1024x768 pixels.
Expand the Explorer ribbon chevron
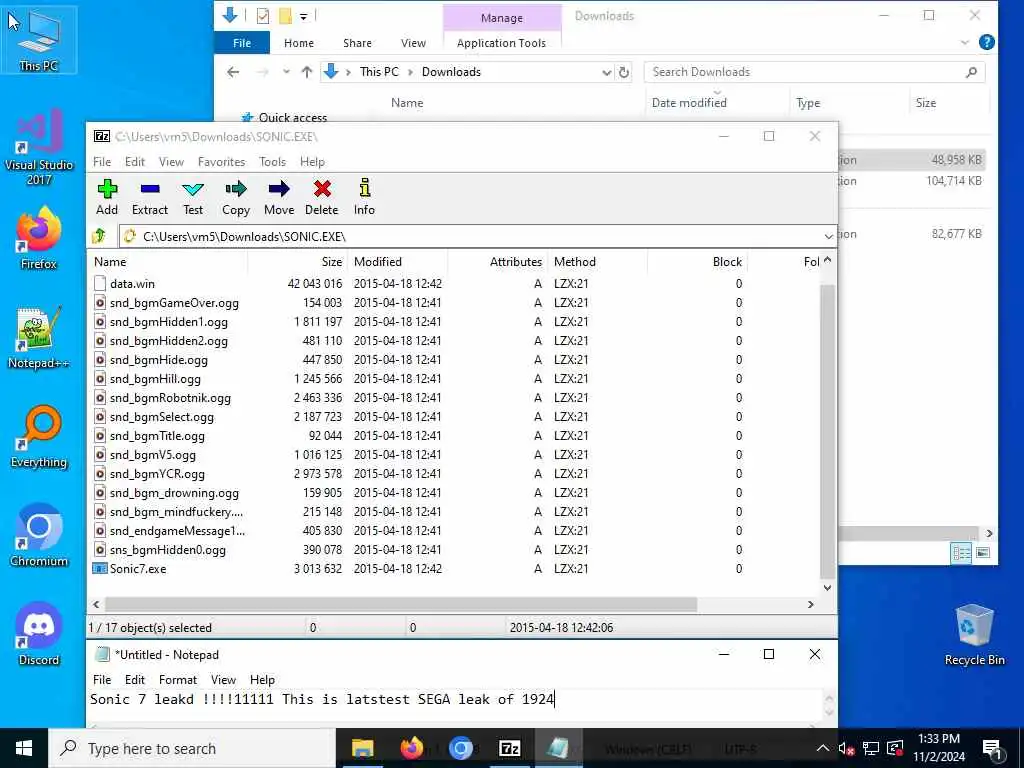coord(965,43)
